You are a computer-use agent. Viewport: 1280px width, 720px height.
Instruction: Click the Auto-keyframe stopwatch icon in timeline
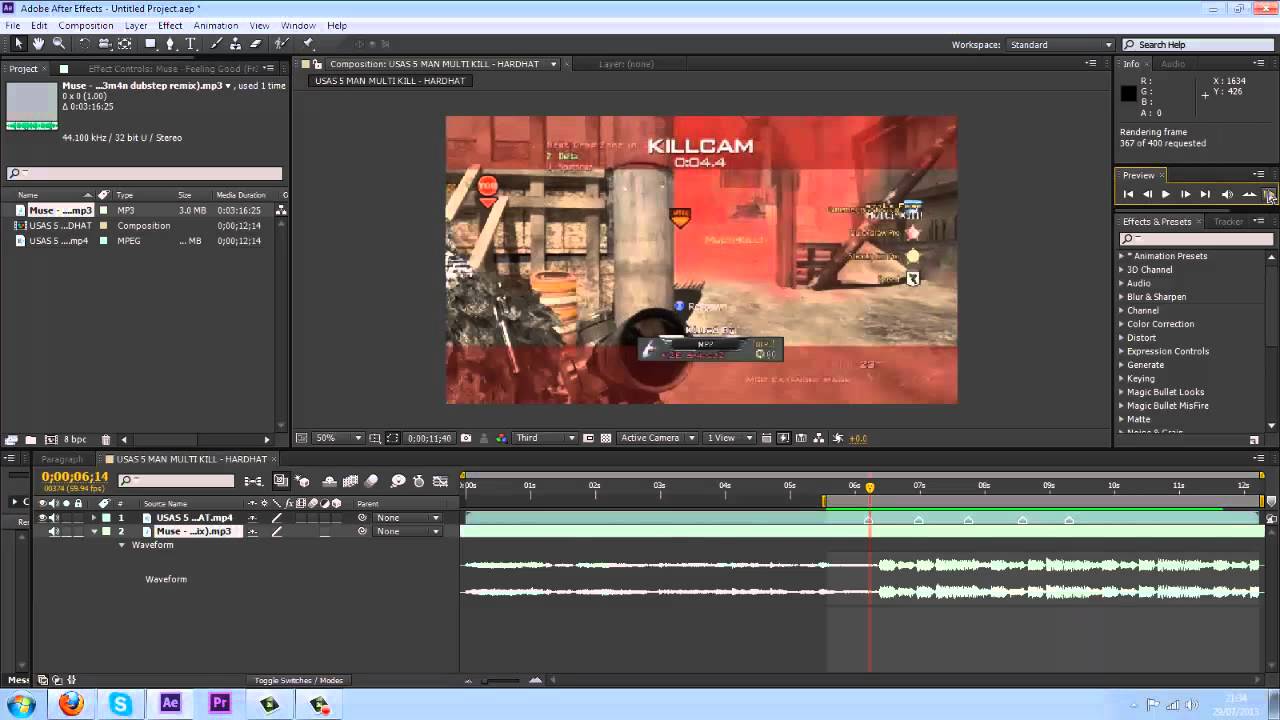point(419,481)
